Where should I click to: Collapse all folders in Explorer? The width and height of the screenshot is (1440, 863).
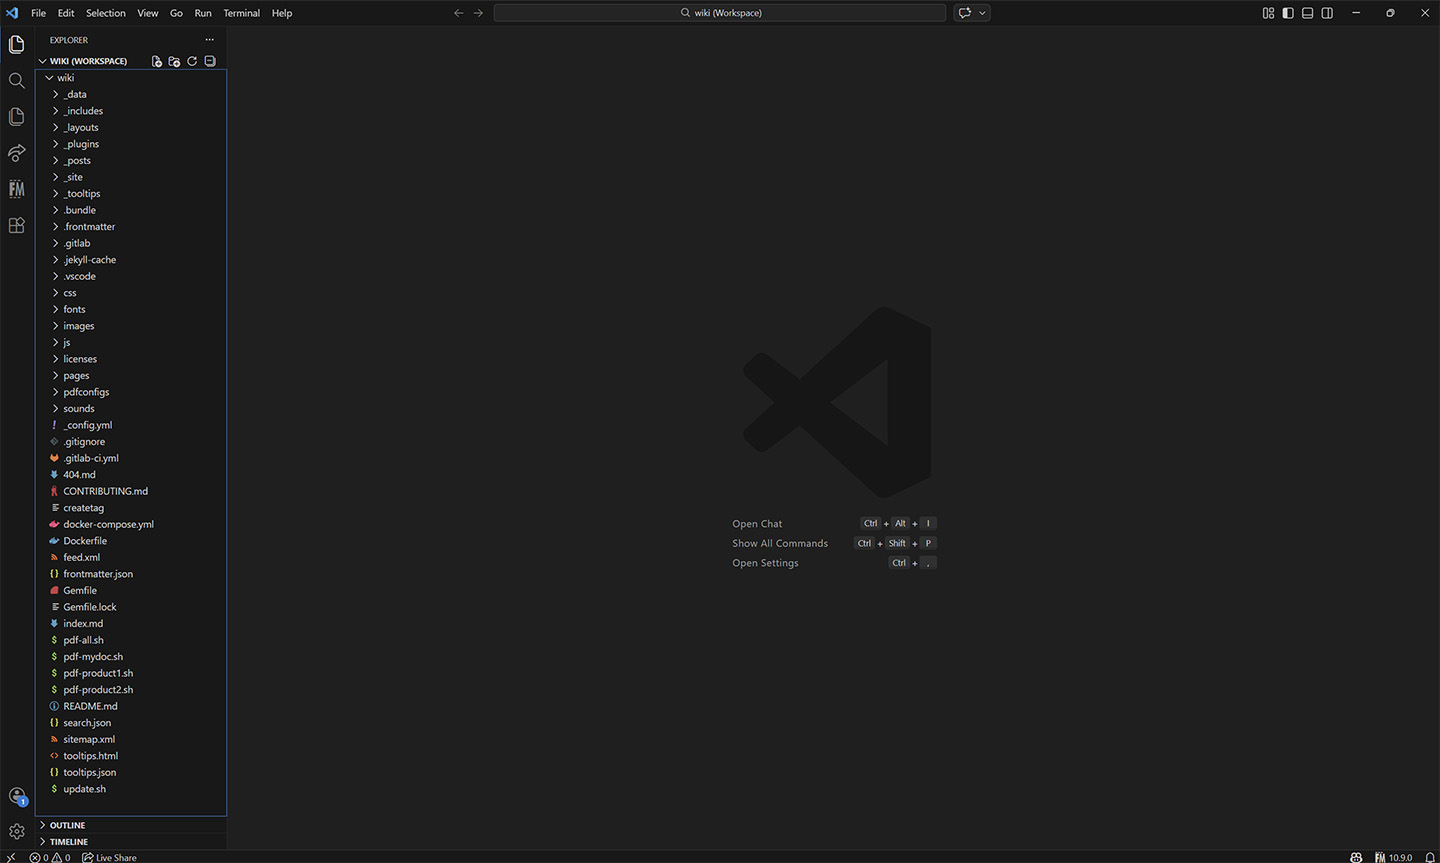(x=210, y=61)
